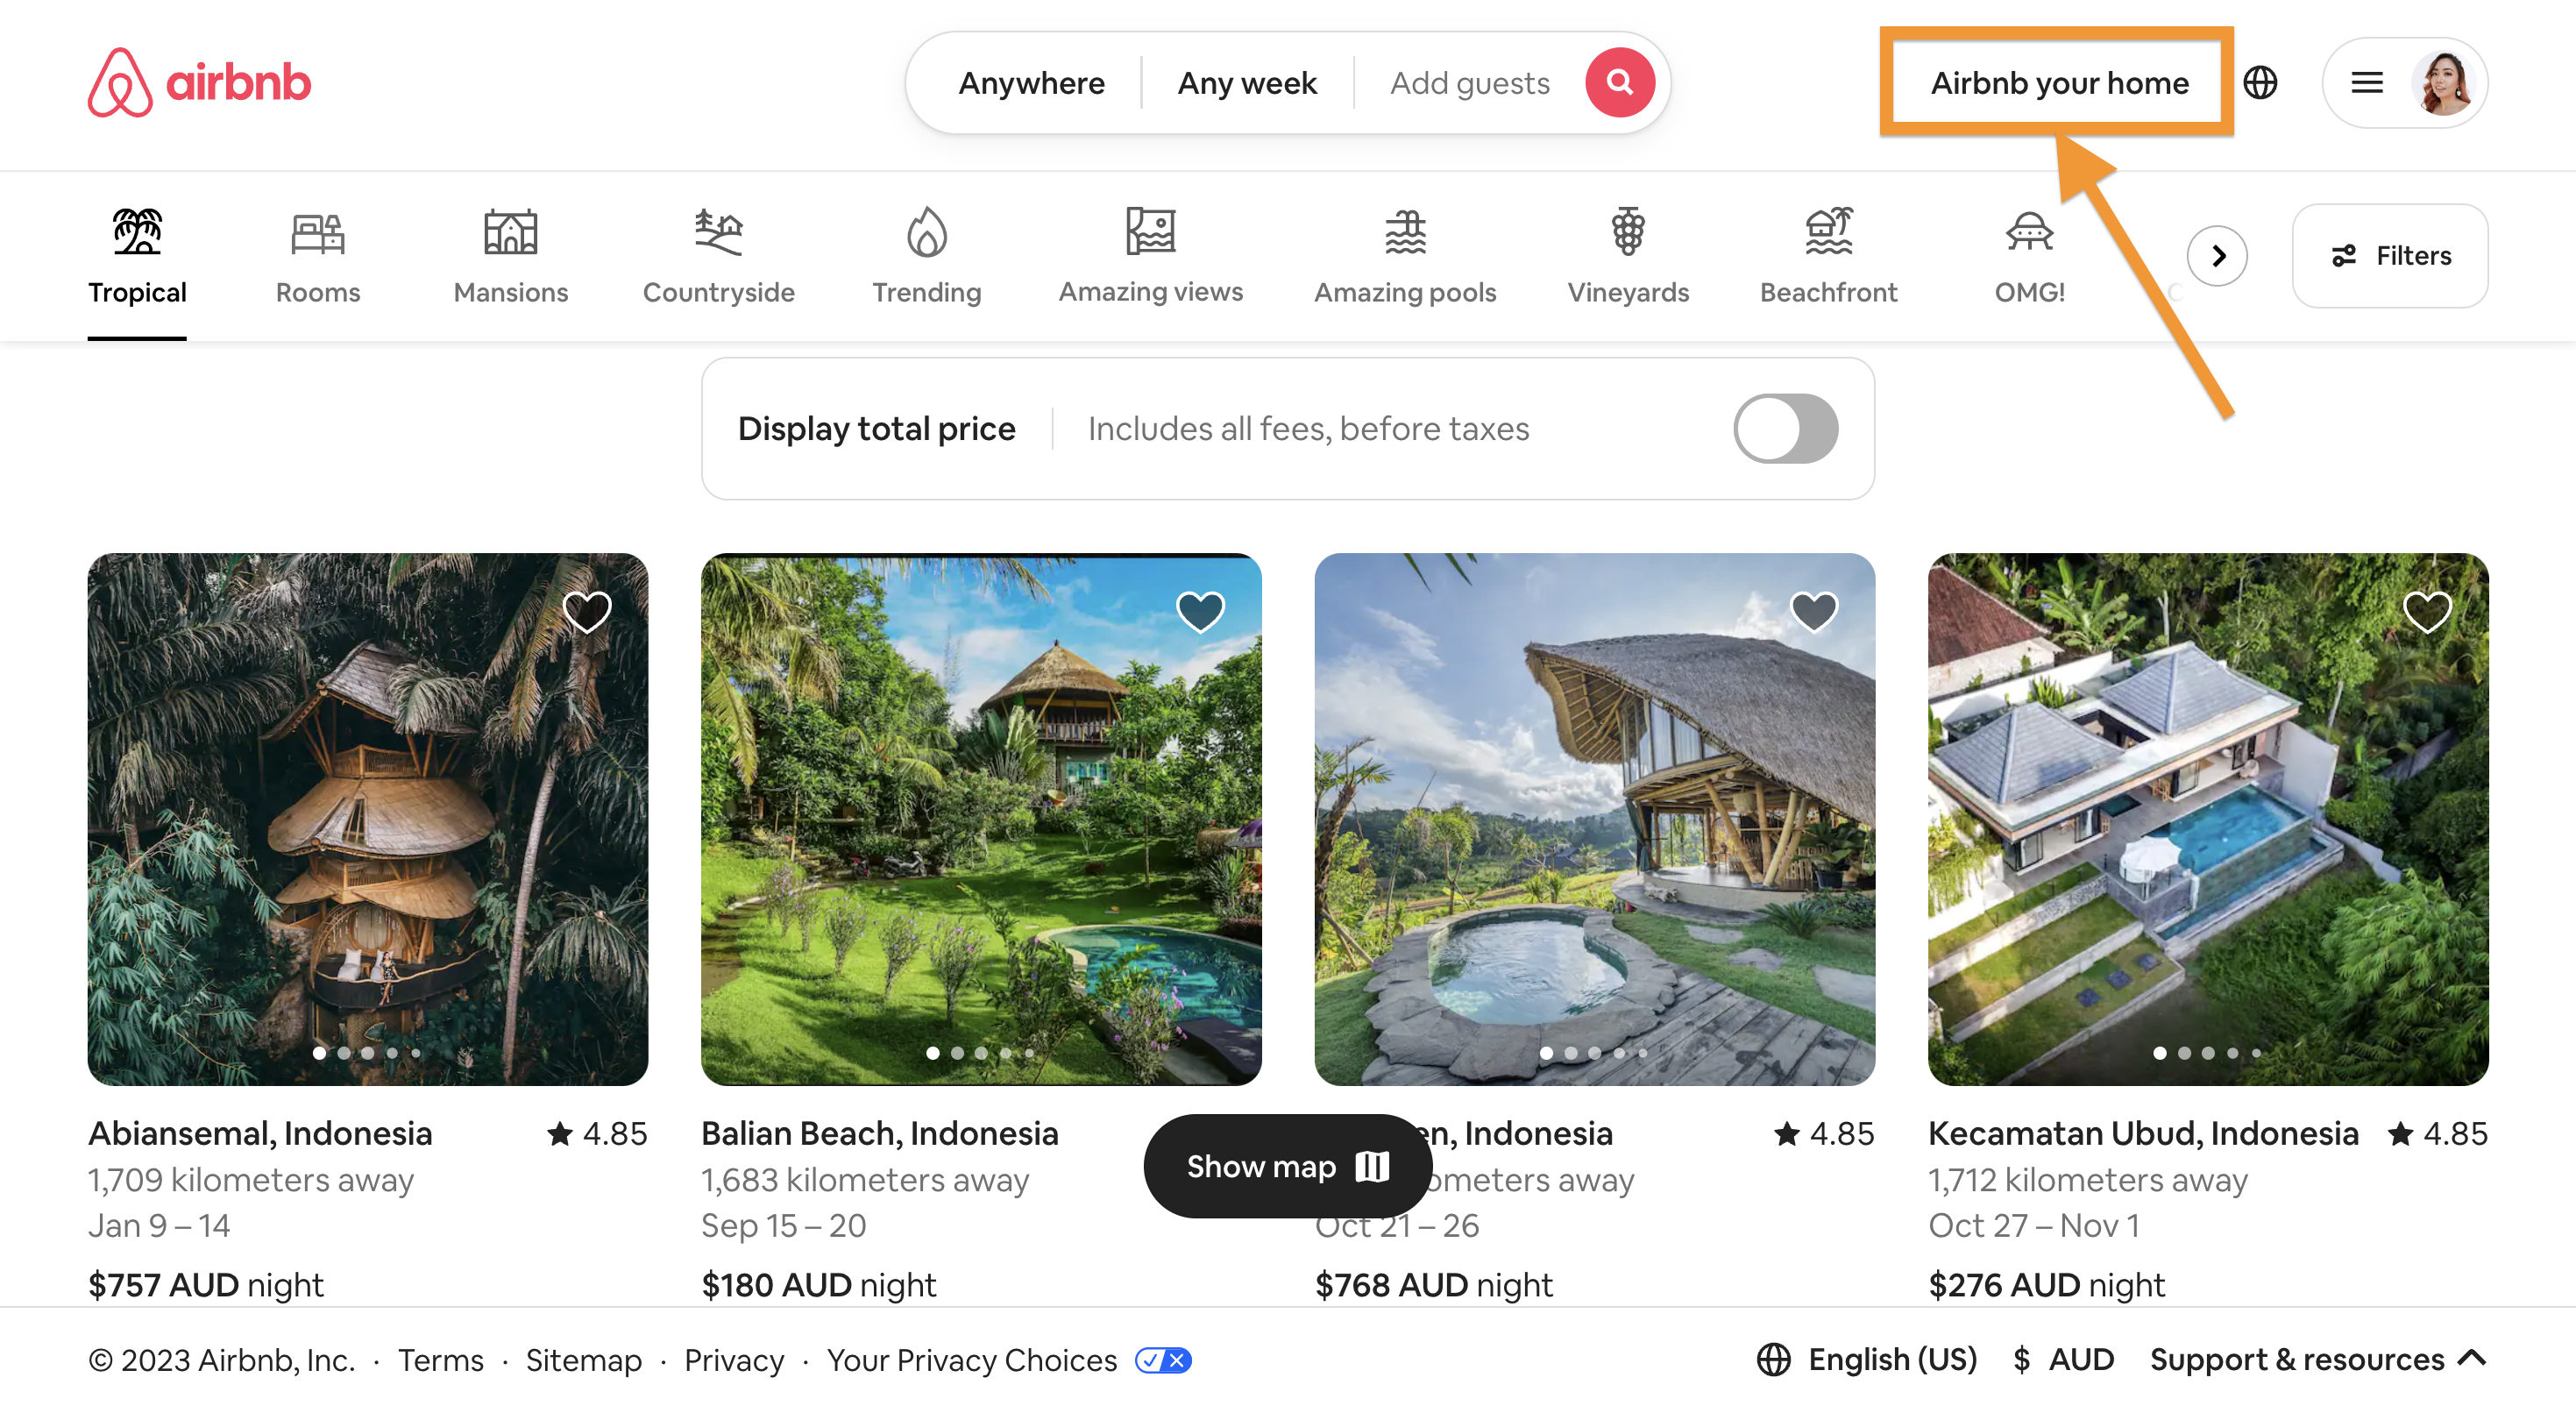Click Airbnb your home button
Screen dimensions: 2576x1413
tap(2062, 82)
